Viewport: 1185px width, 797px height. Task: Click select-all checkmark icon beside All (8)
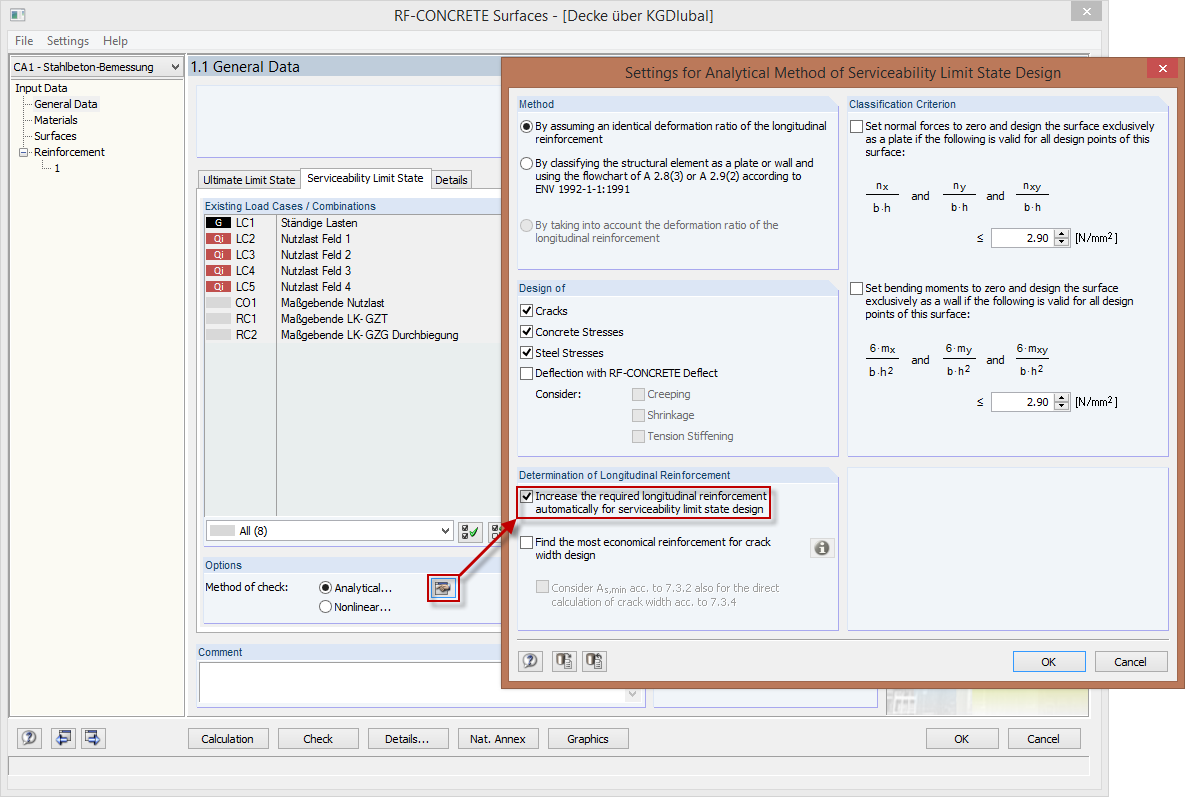[x=470, y=531]
